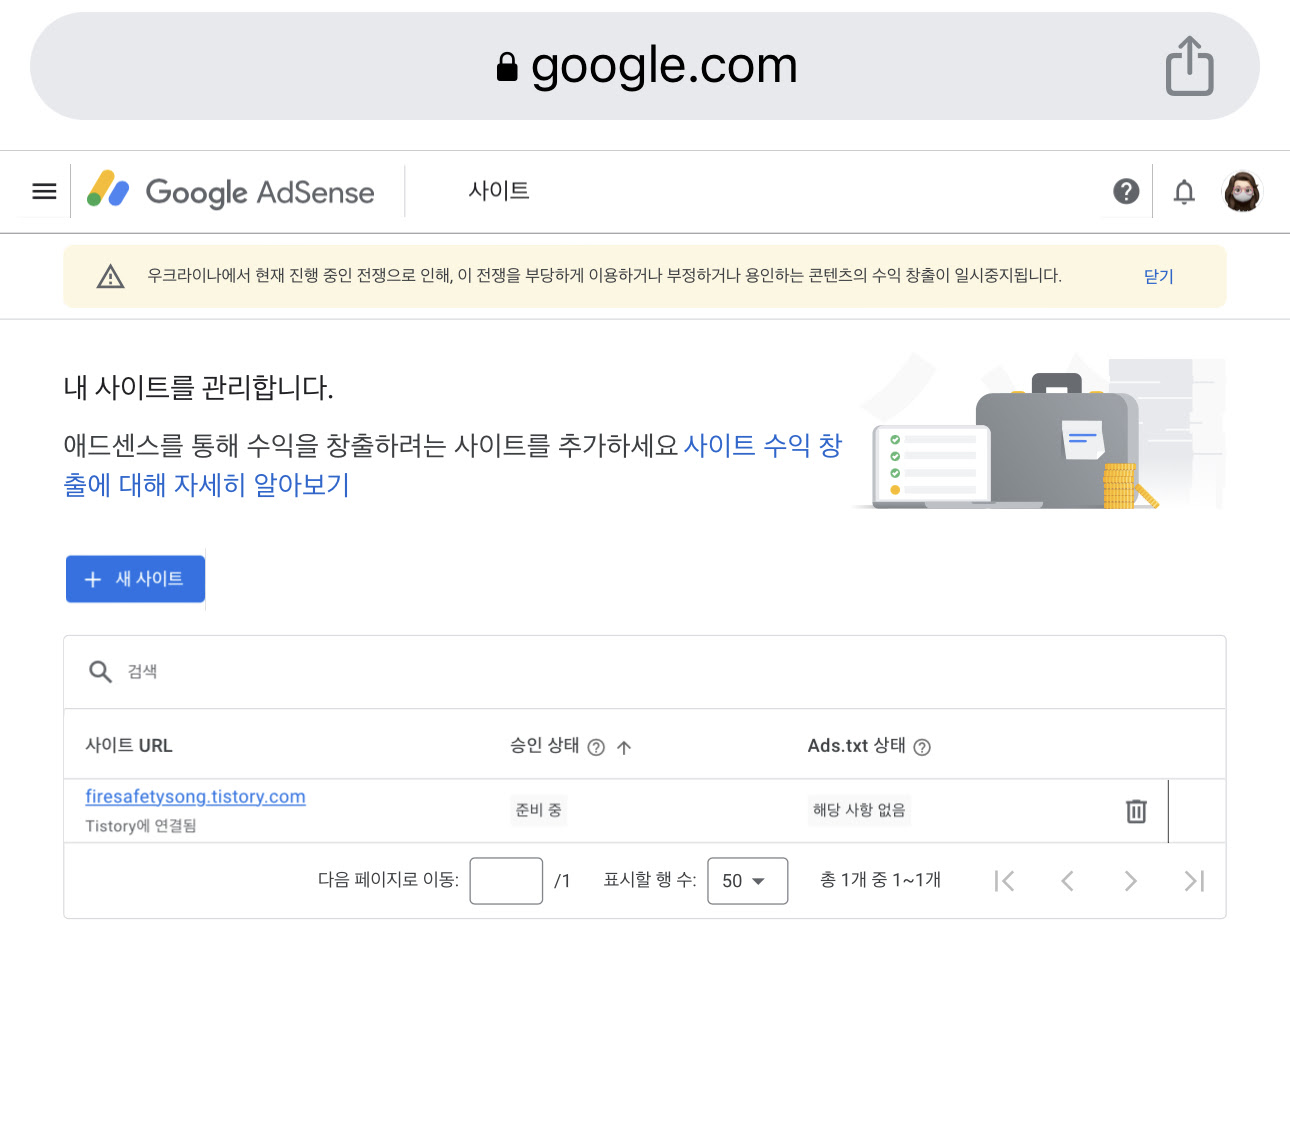The height and width of the screenshot is (1122, 1290).
Task: Delete the firesafetysong.tistory.com site
Action: pyautogui.click(x=1136, y=811)
